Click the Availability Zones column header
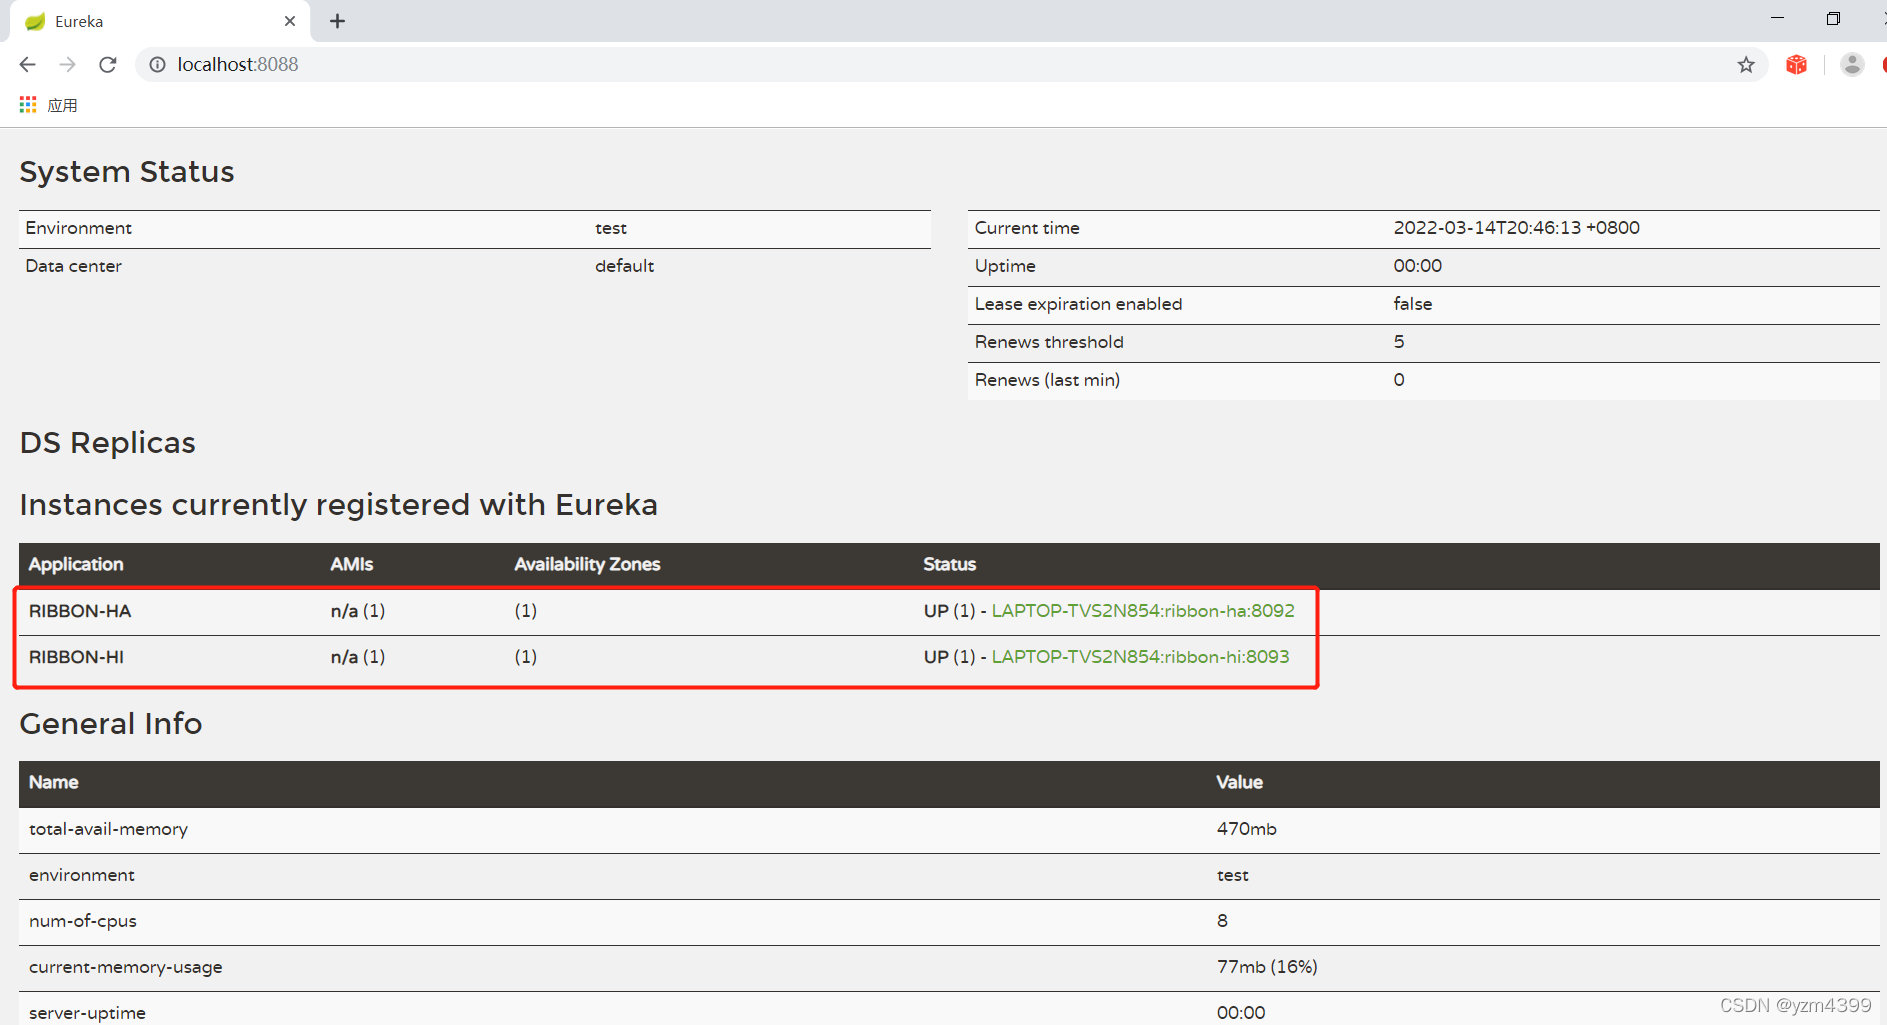This screenshot has height=1025, width=1887. pos(587,564)
